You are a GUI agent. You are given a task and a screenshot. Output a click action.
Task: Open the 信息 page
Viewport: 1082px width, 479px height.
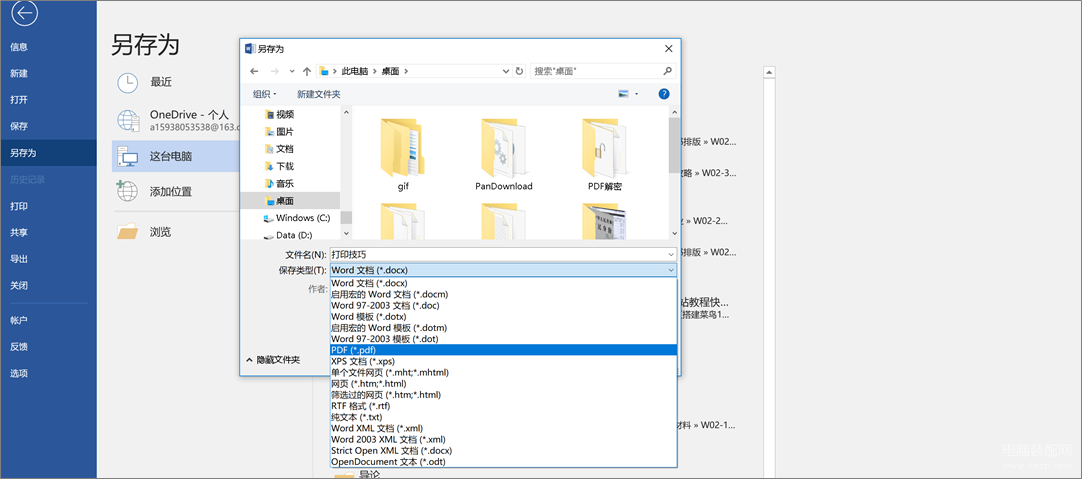[19, 47]
